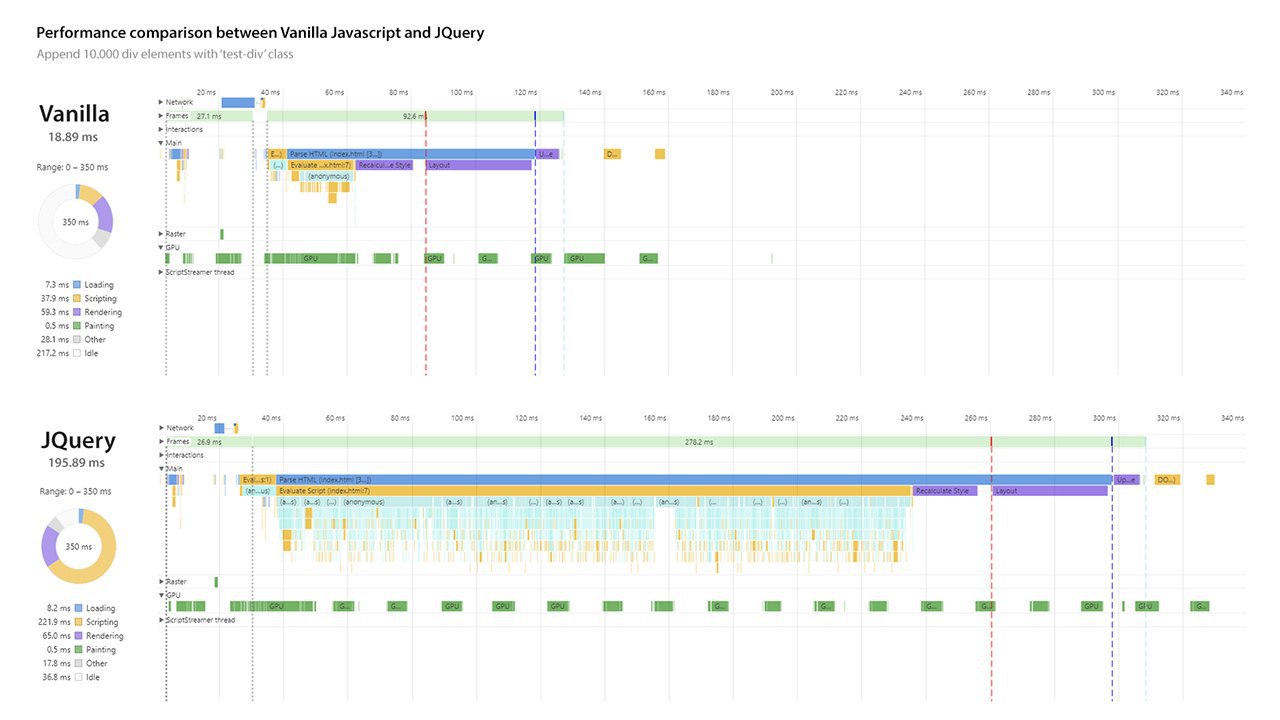Collapse the GPU track in Vanilla panel

tap(161, 247)
